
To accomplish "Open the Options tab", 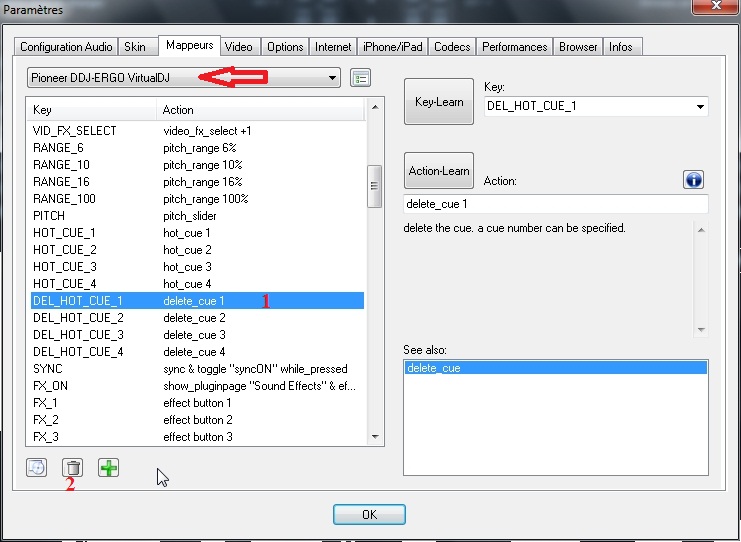I will pyautogui.click(x=285, y=47).
